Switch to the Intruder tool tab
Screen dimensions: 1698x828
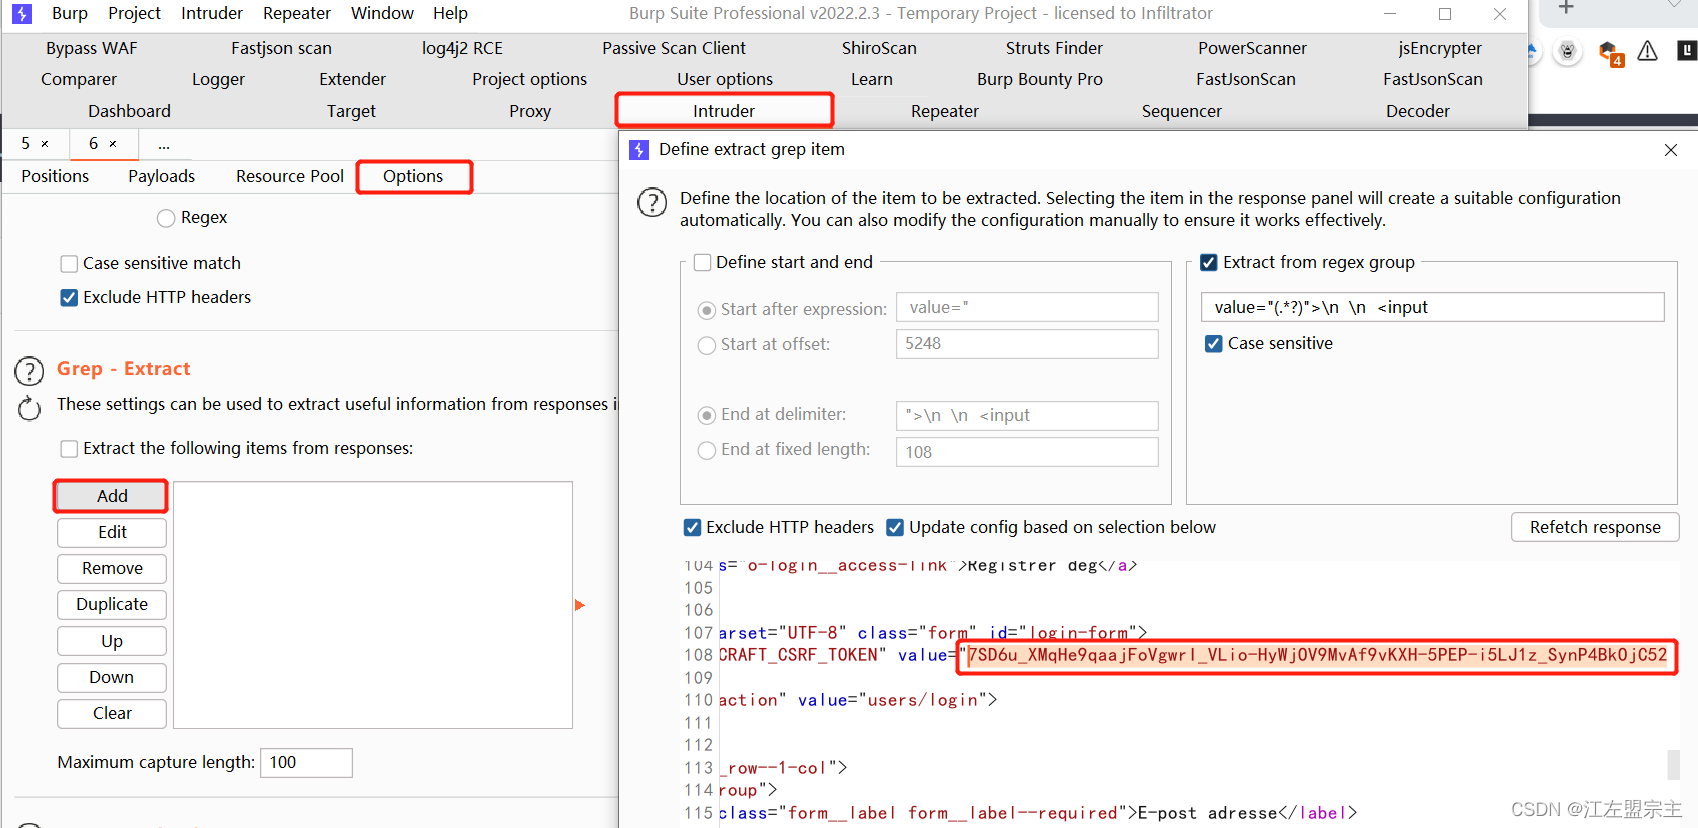[x=724, y=111]
